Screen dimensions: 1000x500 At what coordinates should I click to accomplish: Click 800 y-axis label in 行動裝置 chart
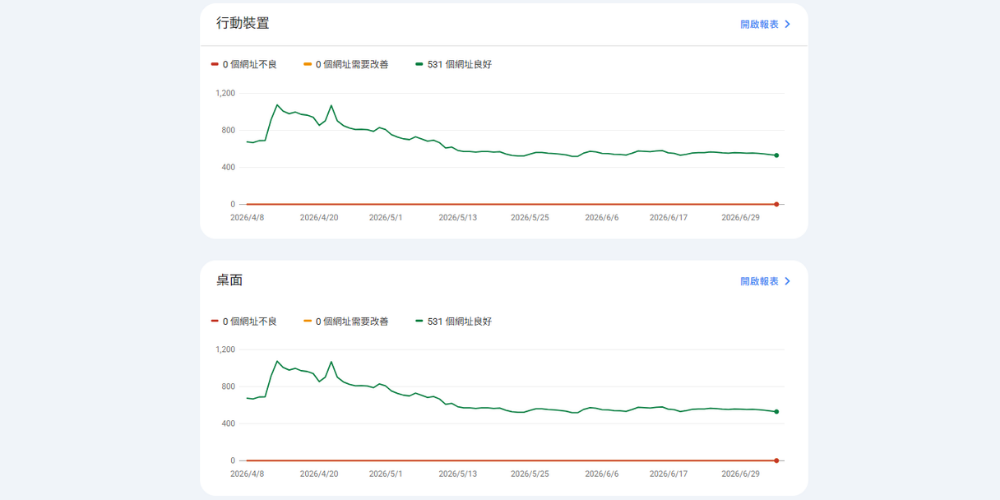(x=229, y=130)
